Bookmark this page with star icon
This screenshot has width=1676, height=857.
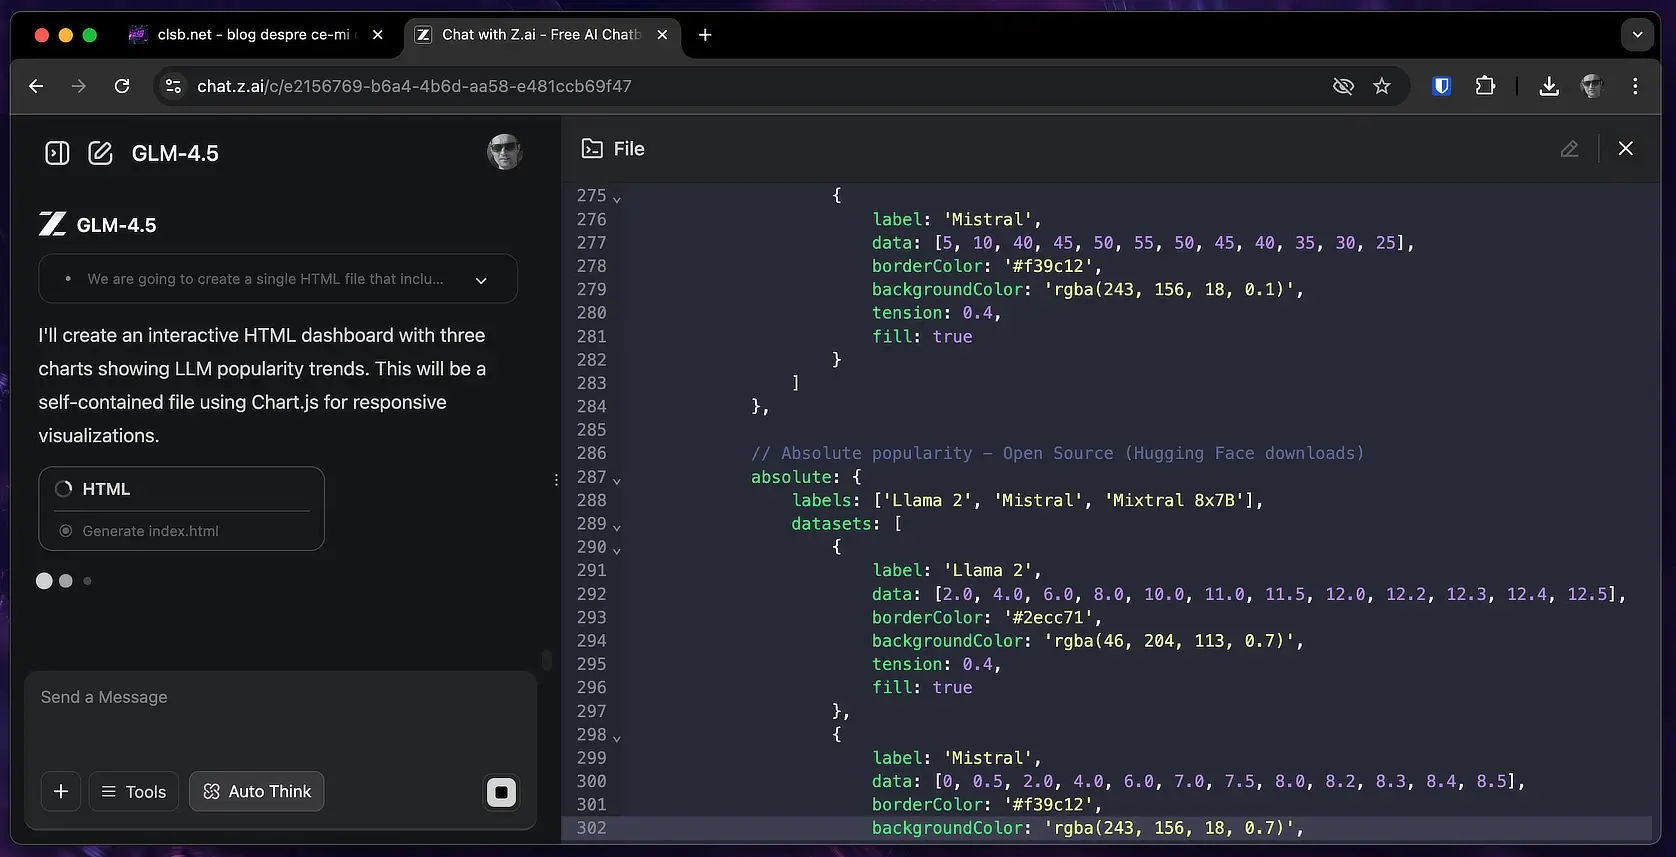click(x=1382, y=86)
